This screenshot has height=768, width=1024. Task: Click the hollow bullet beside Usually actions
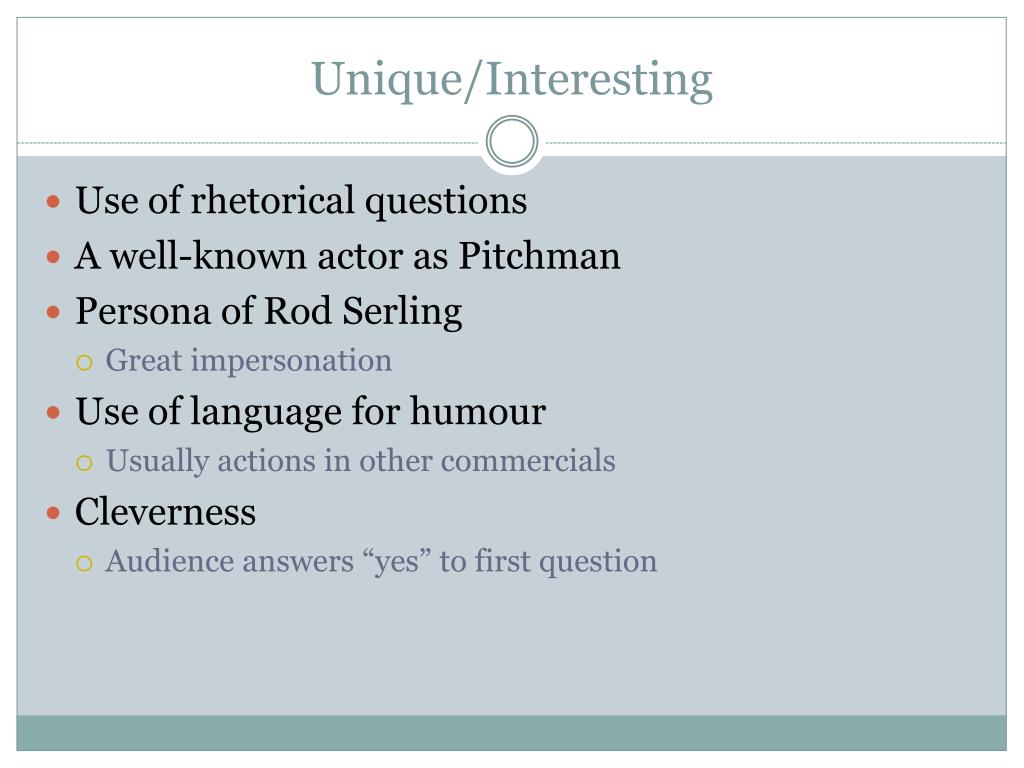pos(84,463)
